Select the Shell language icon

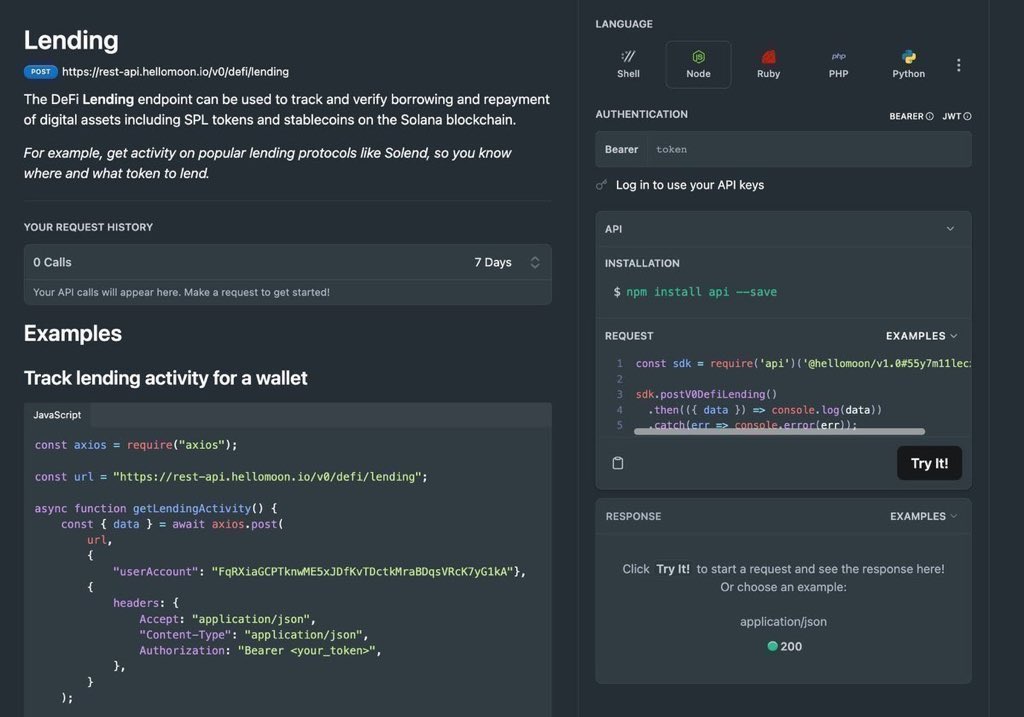pyautogui.click(x=628, y=57)
